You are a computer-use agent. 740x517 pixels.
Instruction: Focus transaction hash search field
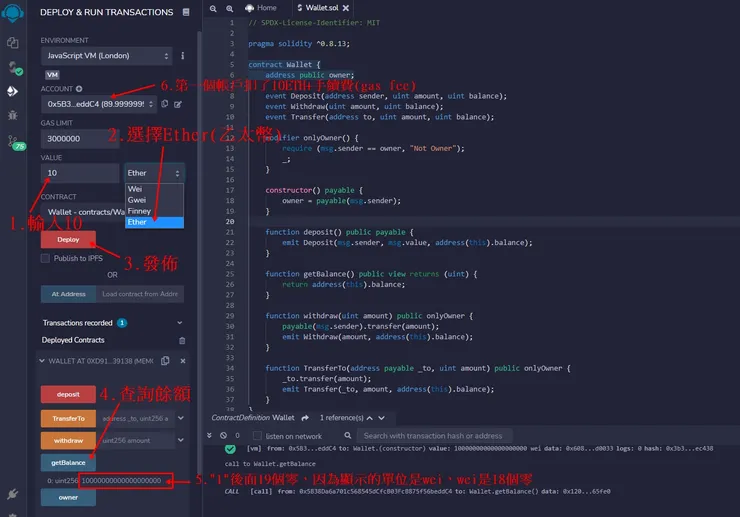[434, 436]
